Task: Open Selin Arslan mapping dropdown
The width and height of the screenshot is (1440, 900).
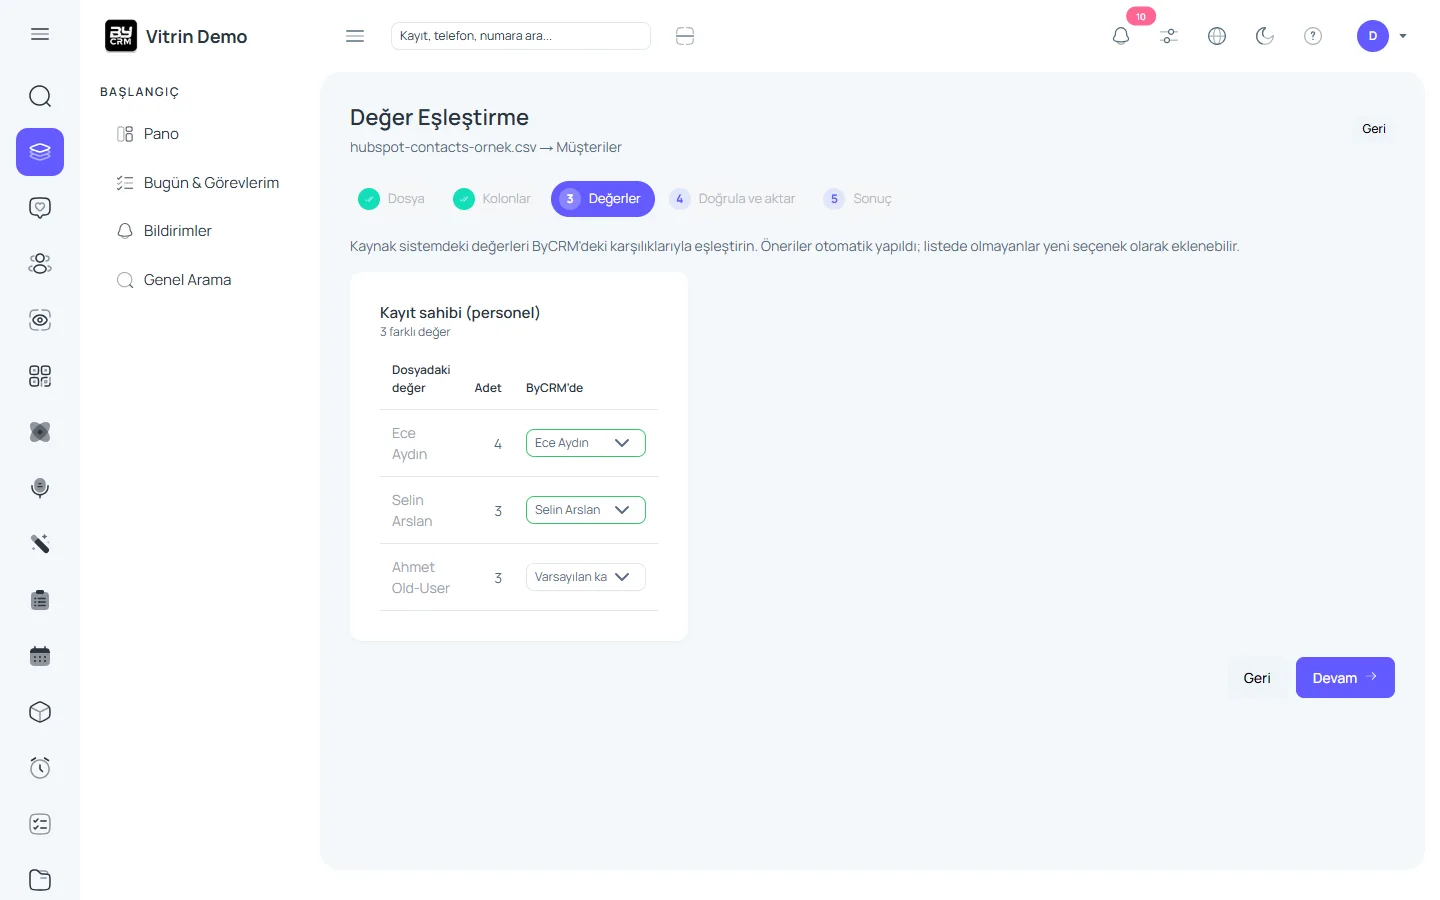Action: pyautogui.click(x=586, y=510)
